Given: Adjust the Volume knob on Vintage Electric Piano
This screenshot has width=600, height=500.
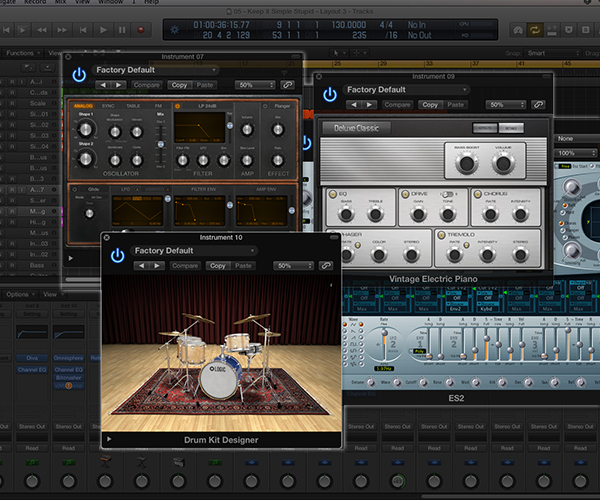Looking at the screenshot, I should (x=501, y=162).
